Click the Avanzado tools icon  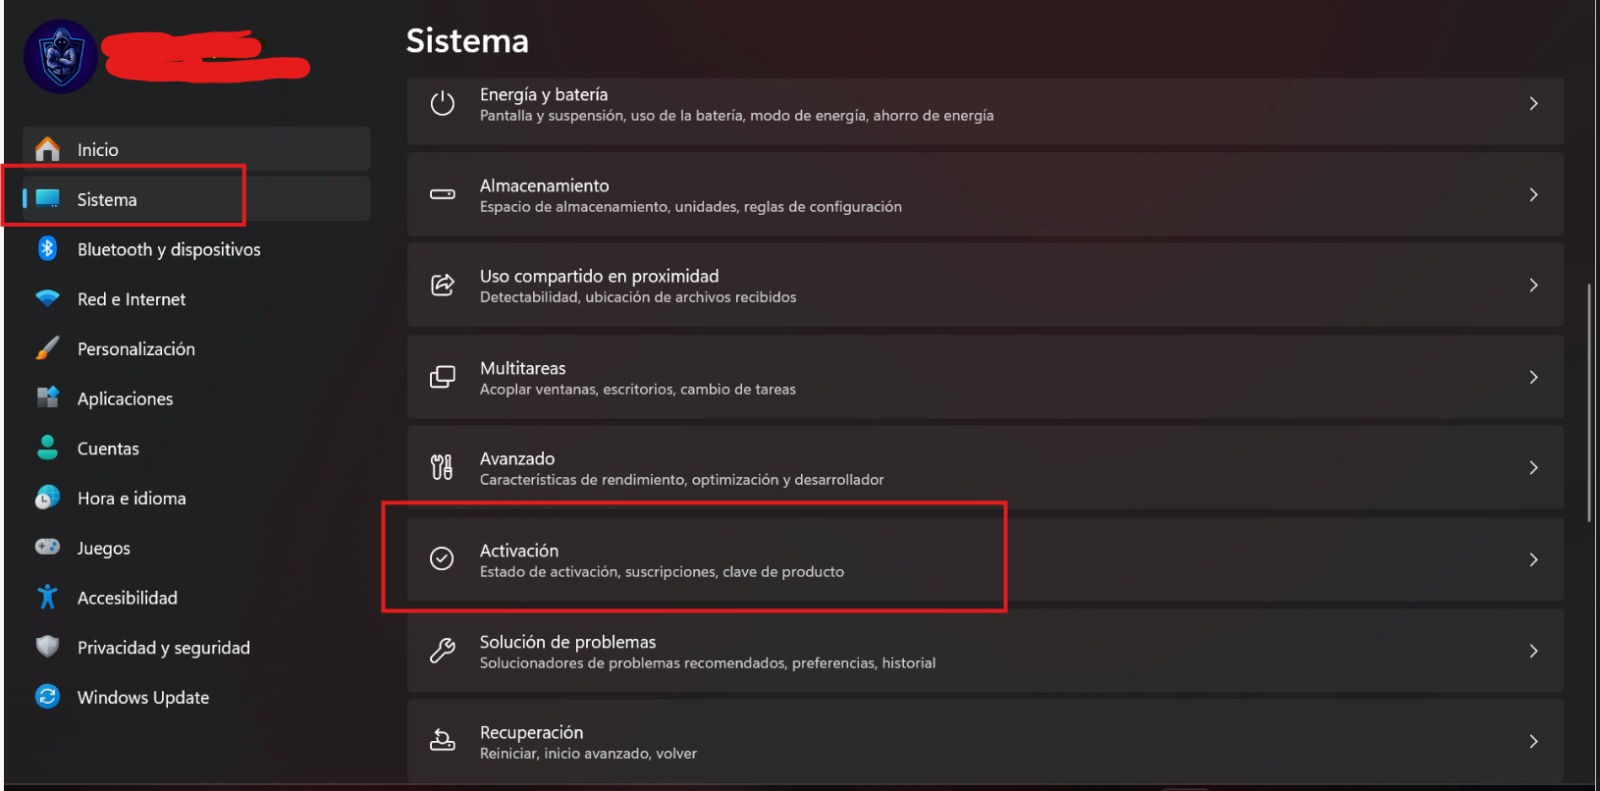442,467
